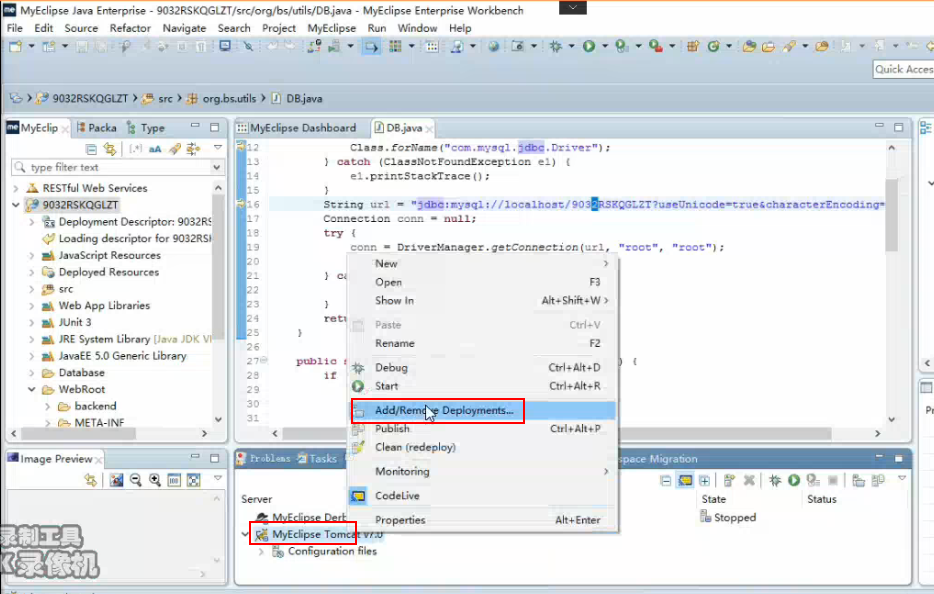Click the colored grid toolbar icon
934x594 pixels.
395,46
